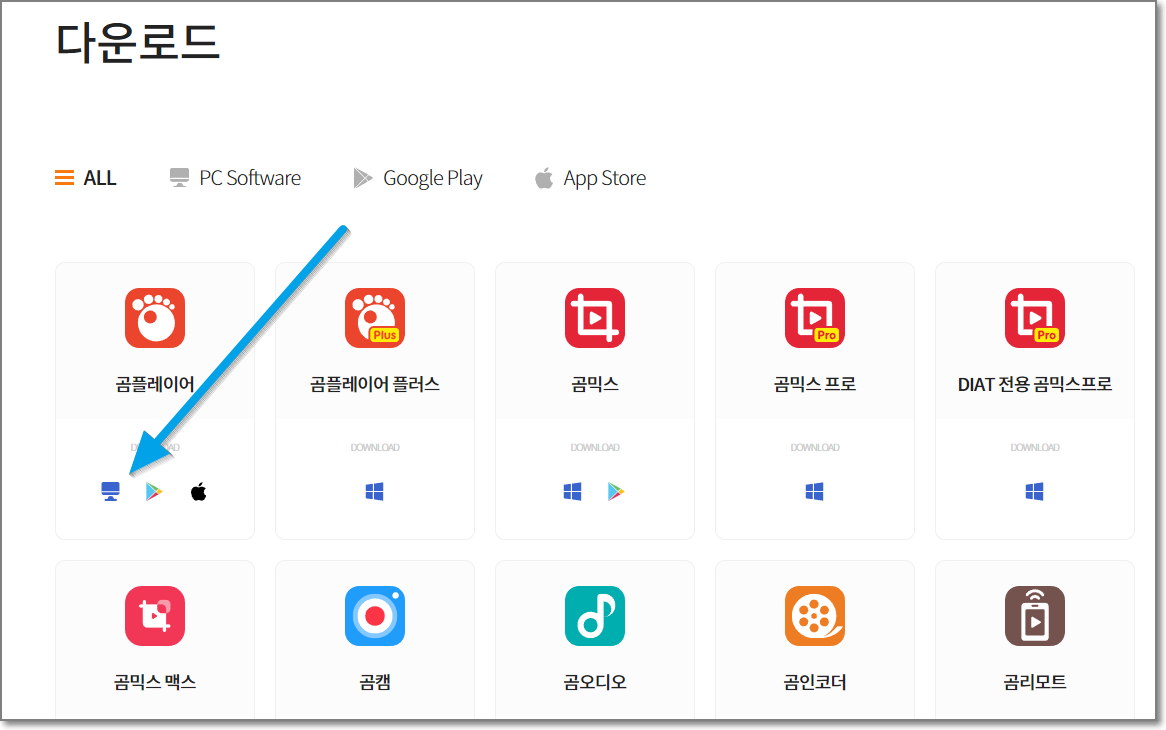
Task: Open 곰플레이어 Apple App Store icon
Action: tap(199, 491)
